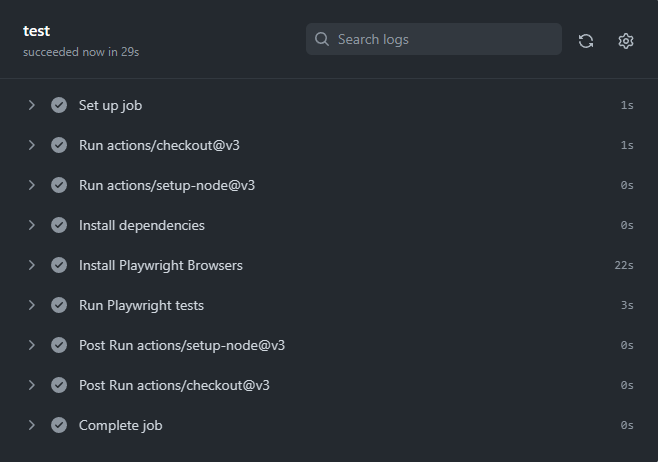Open the log settings gear icon
This screenshot has width=658, height=462.
click(x=626, y=41)
